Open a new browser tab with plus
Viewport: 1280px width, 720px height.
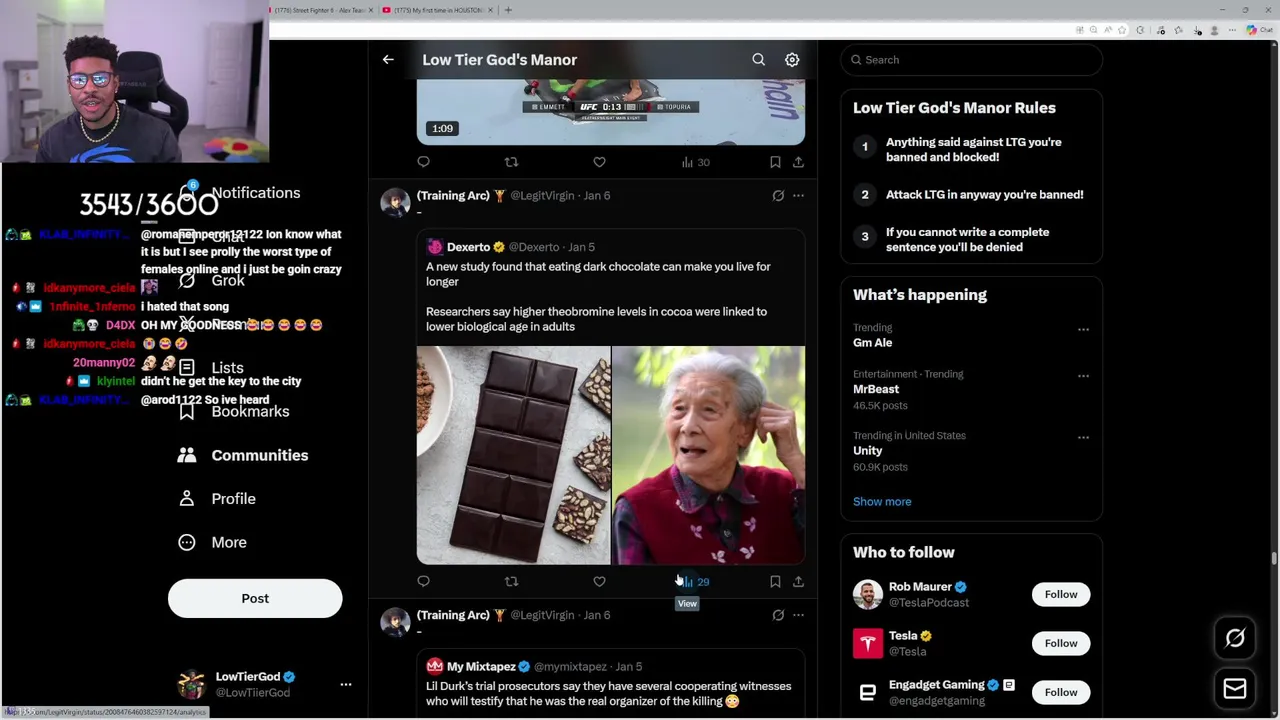pos(508,10)
